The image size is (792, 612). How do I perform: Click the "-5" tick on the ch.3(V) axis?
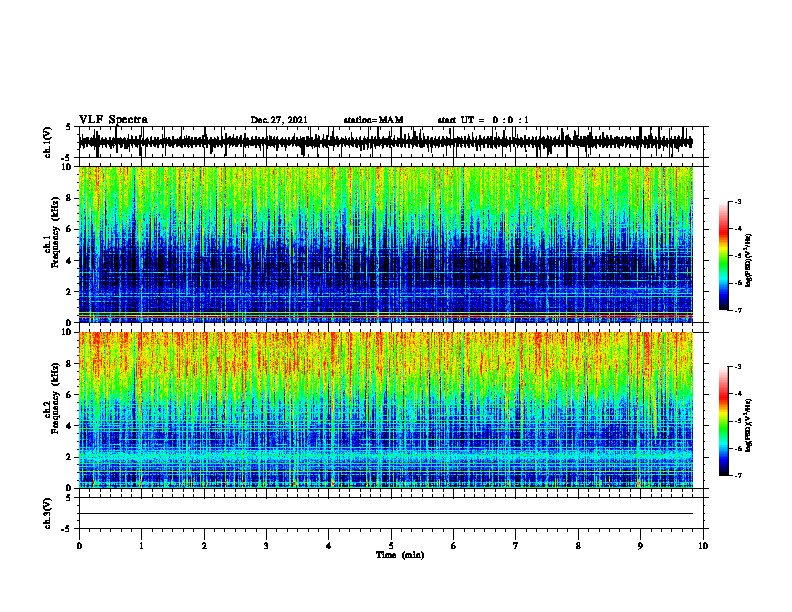tap(67, 529)
